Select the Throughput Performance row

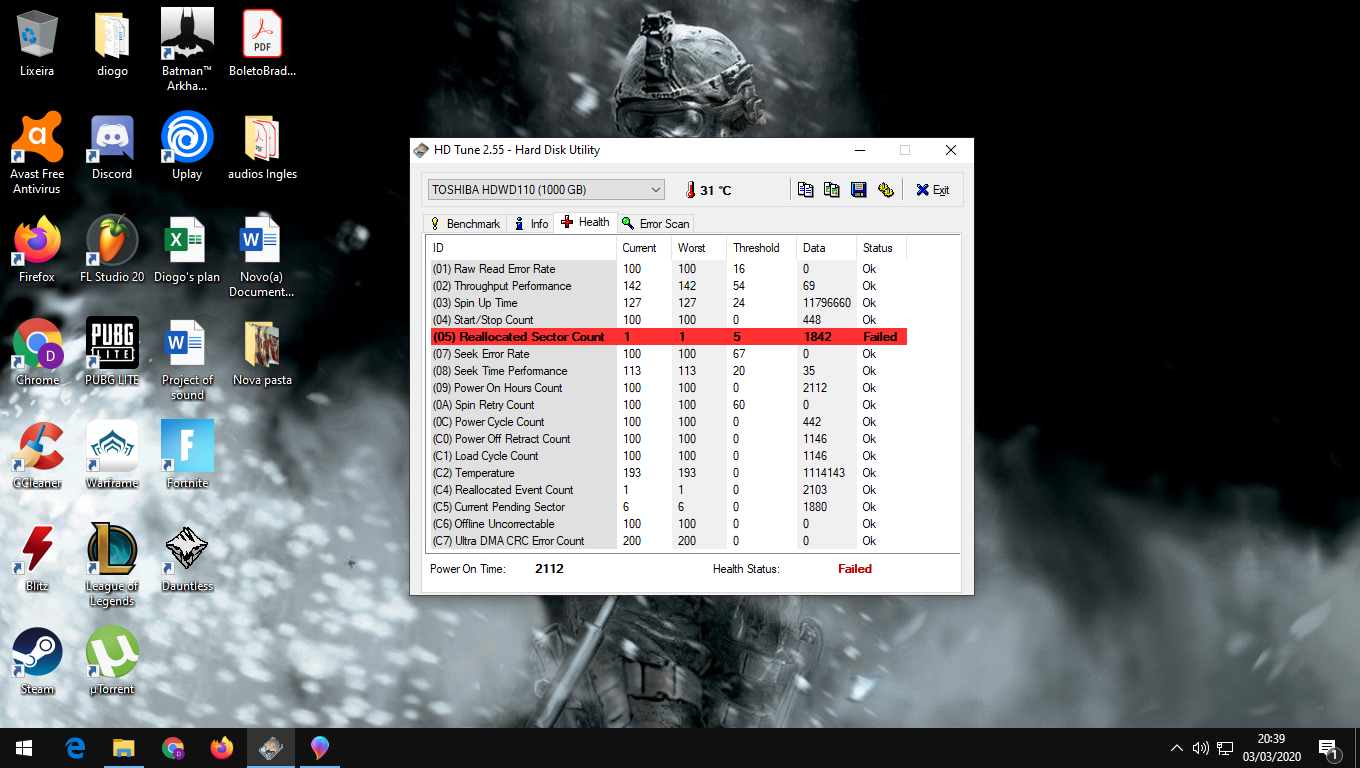click(668, 286)
